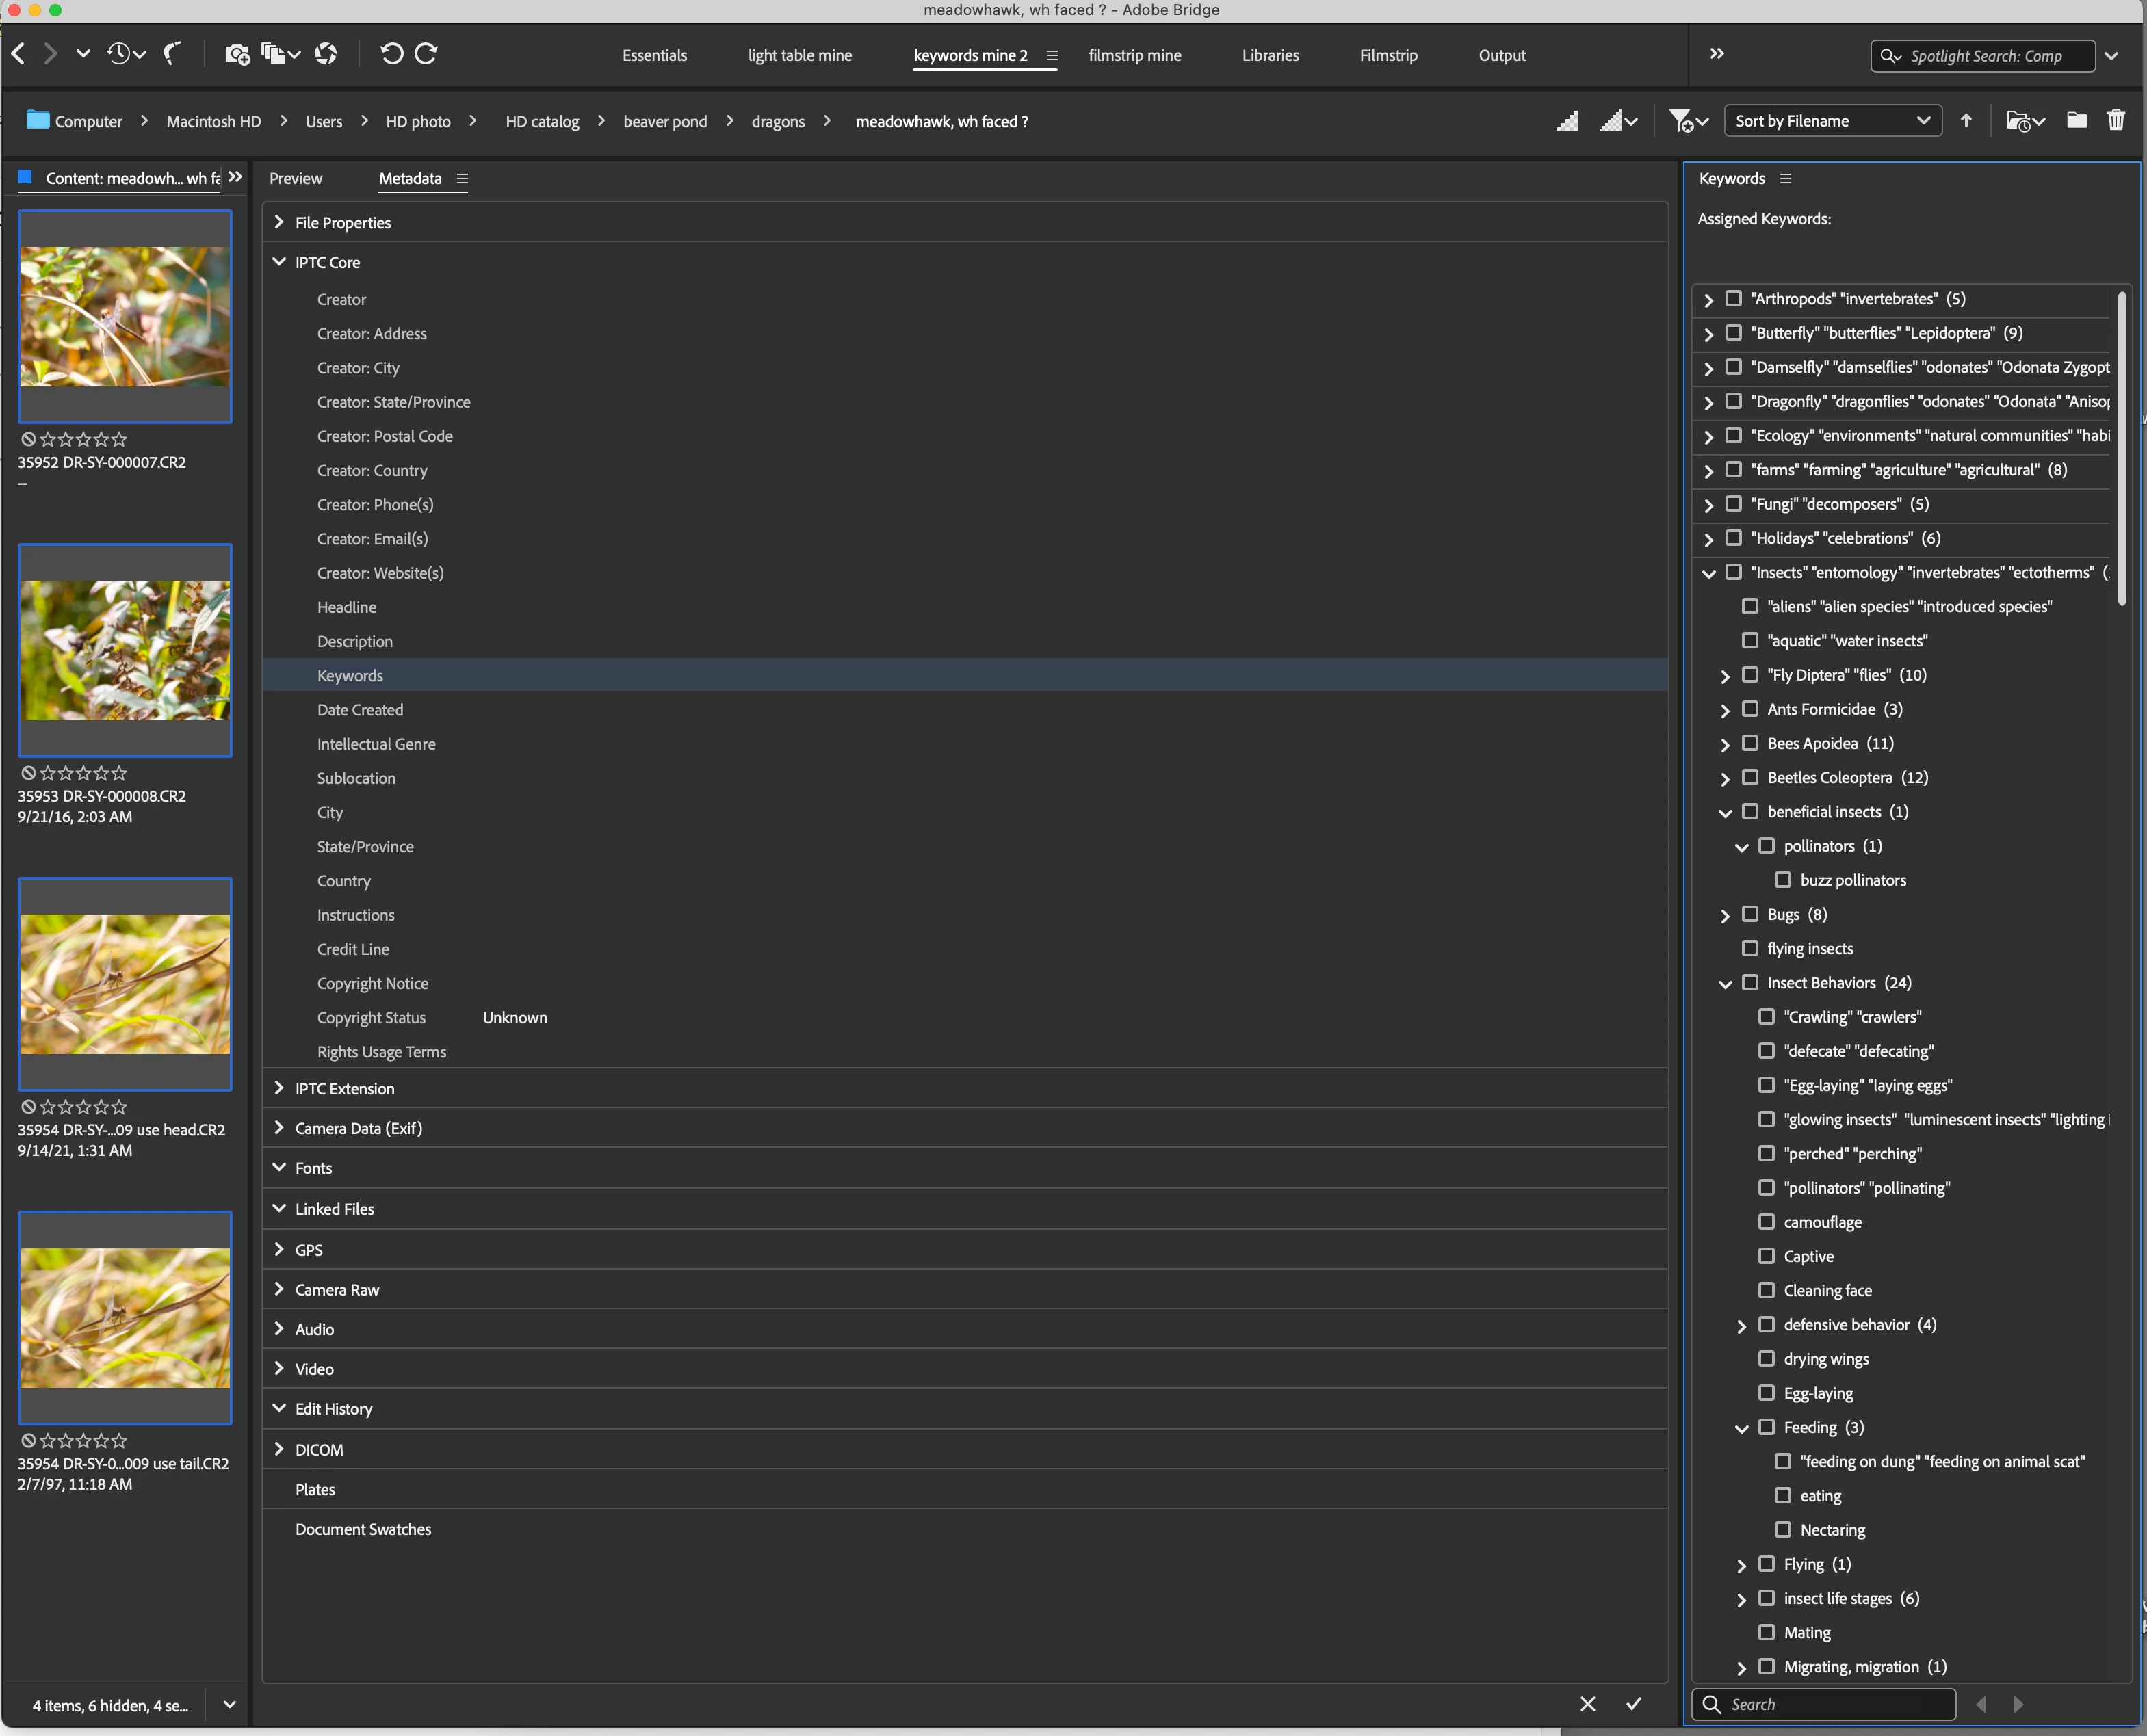Screen dimensions: 2147x1736
Task: Click the delete item trash icon
Action: tap(2115, 121)
